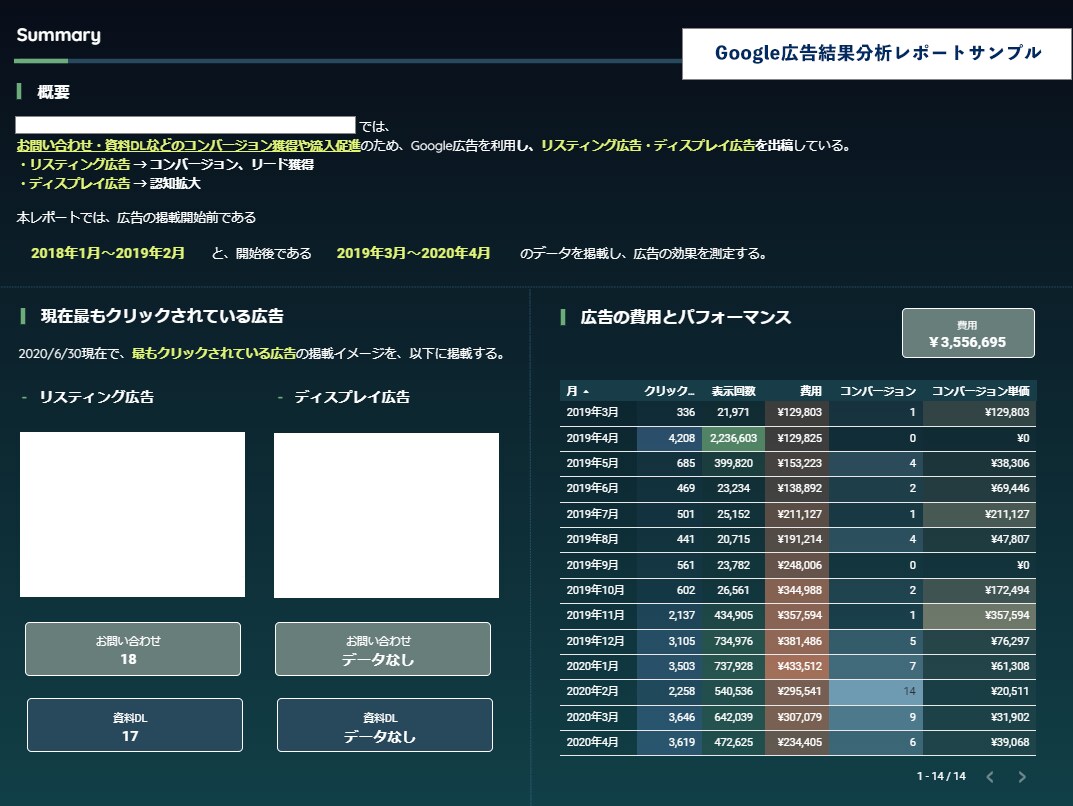Click ・リスティング広告 → コンバージョン、リード獲得 line
This screenshot has width=1073, height=806.
coord(166,164)
